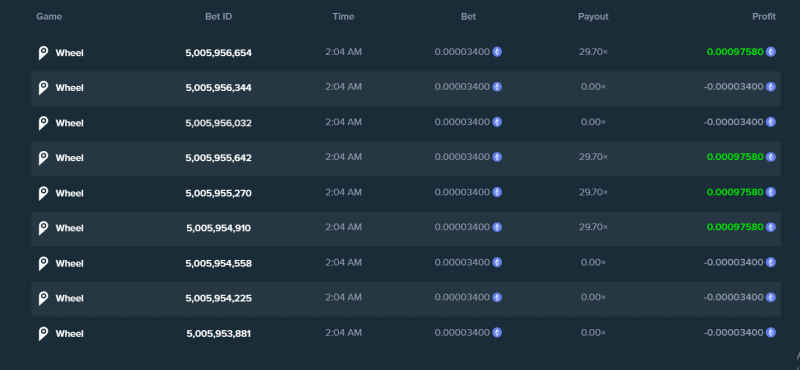Click Ethereum icon in Profit column, row 5,005,956,654

tap(770, 52)
